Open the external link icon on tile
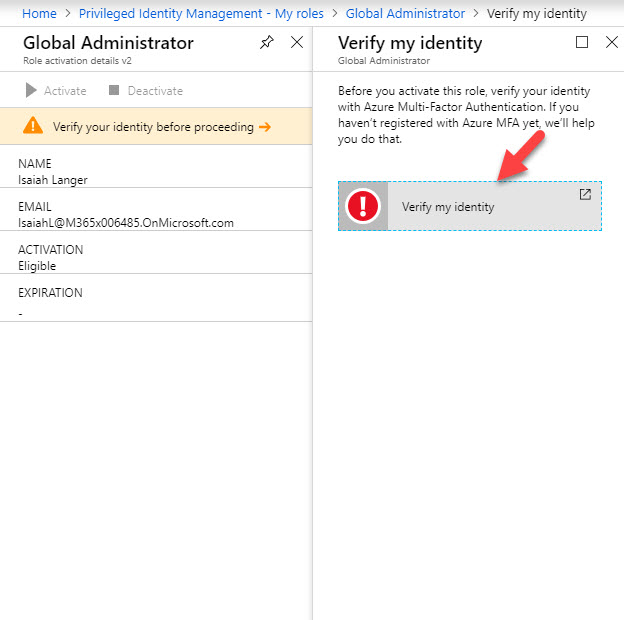The image size is (624, 620). [585, 194]
